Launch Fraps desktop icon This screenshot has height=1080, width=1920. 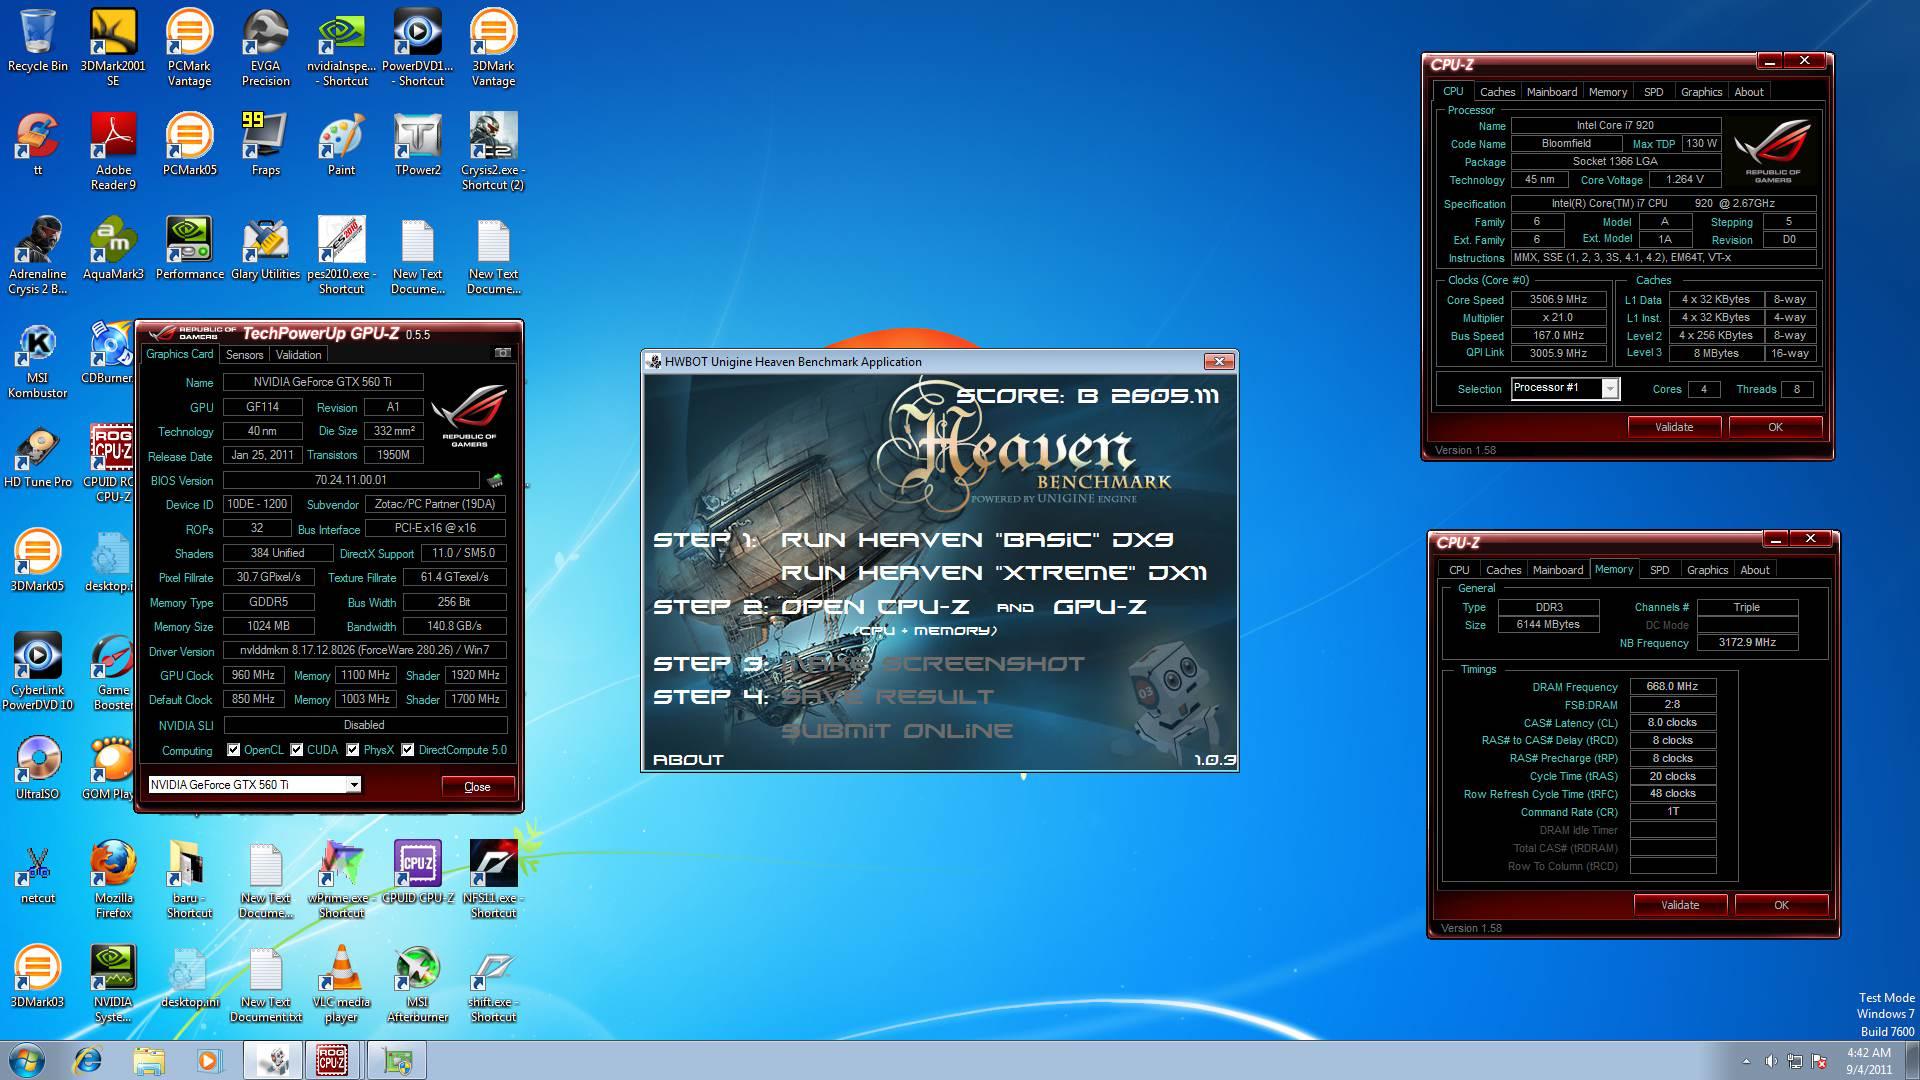point(265,144)
